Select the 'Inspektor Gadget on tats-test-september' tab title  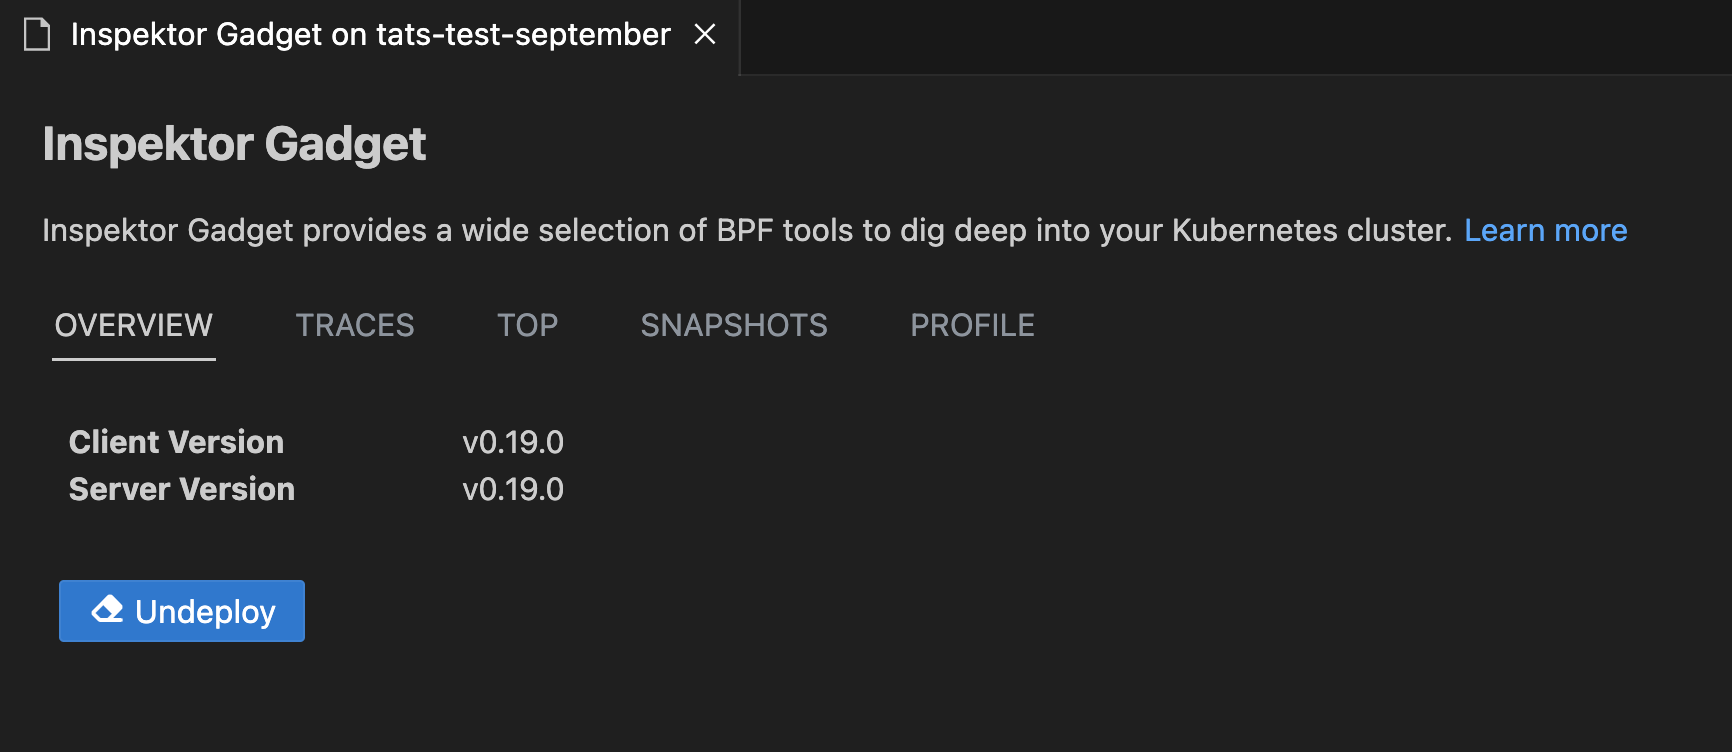tap(370, 34)
